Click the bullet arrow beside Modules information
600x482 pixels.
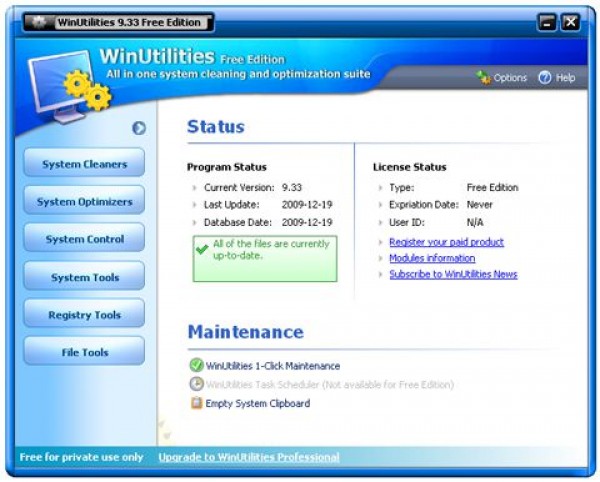pos(380,258)
